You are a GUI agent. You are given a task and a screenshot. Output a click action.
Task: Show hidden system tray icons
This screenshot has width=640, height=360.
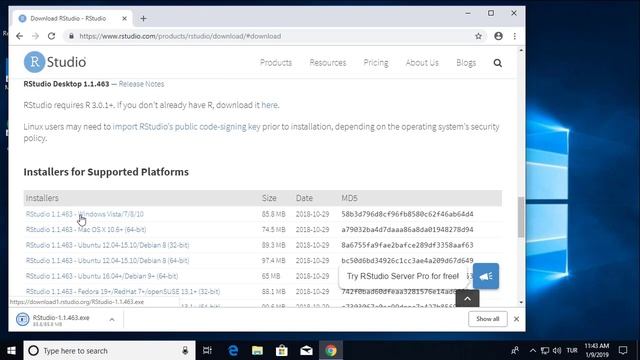coord(533,351)
